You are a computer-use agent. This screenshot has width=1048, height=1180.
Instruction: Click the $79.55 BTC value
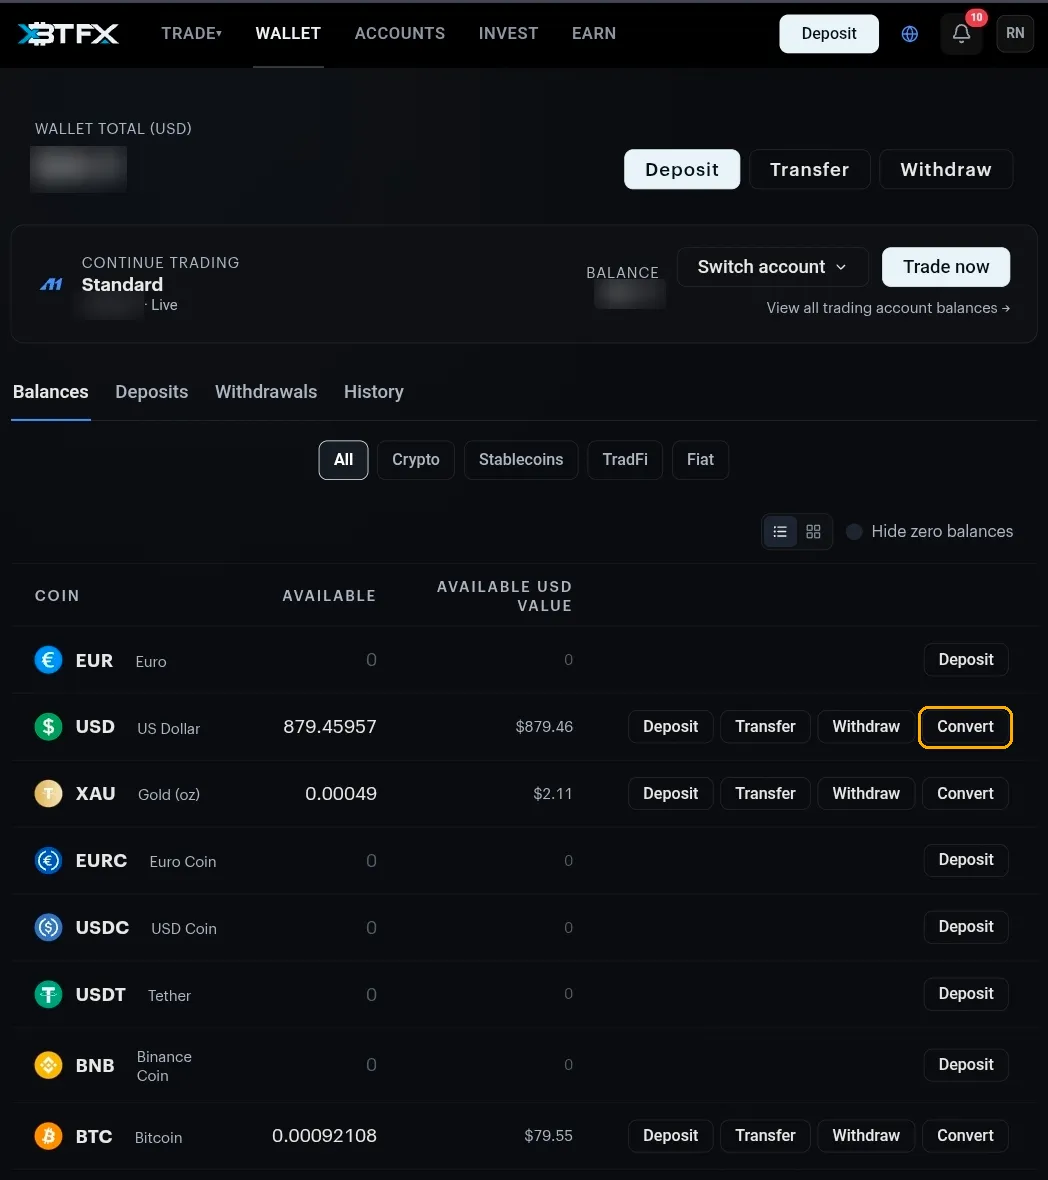click(x=548, y=1136)
